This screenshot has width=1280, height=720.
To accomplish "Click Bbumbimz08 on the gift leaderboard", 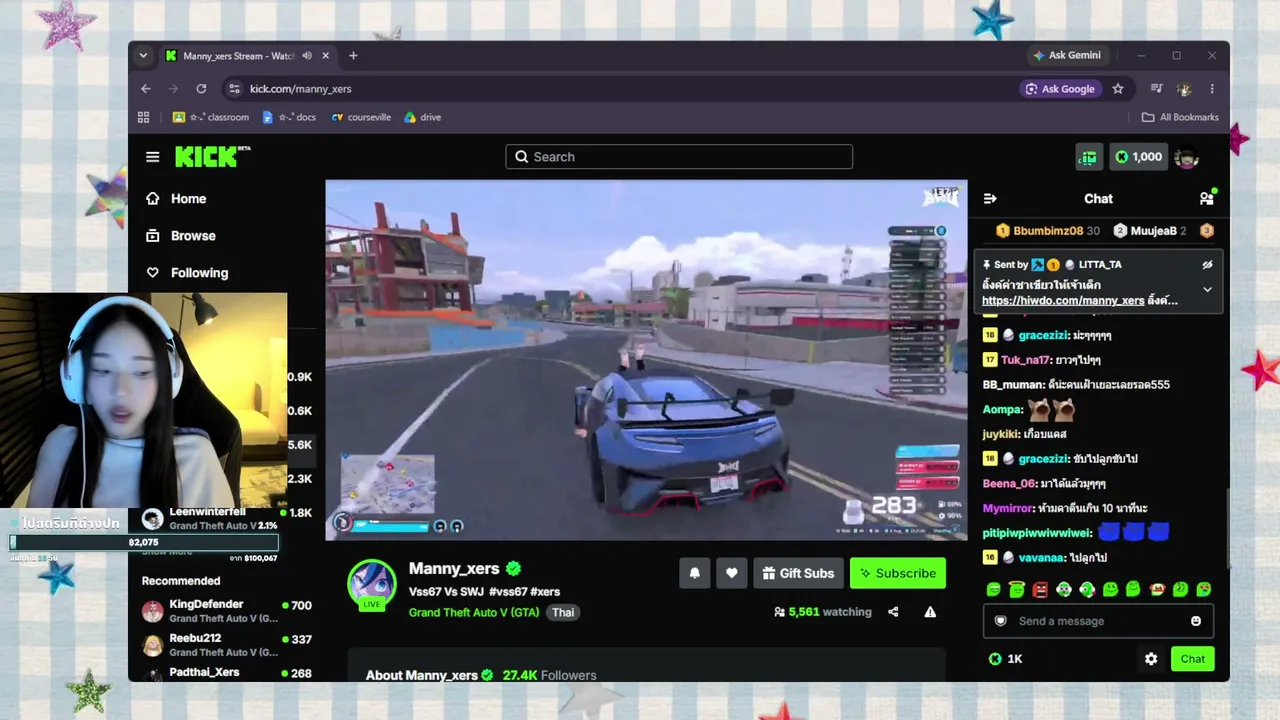I will (1048, 231).
